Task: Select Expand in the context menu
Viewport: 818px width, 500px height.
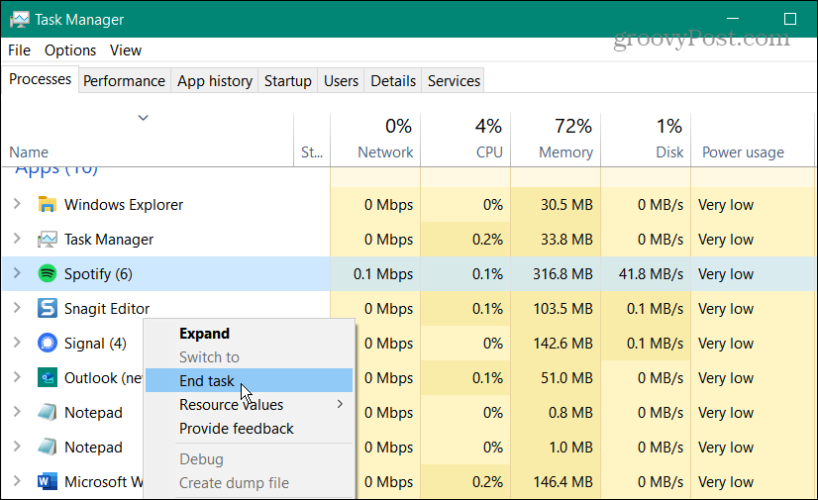Action: coord(249,333)
